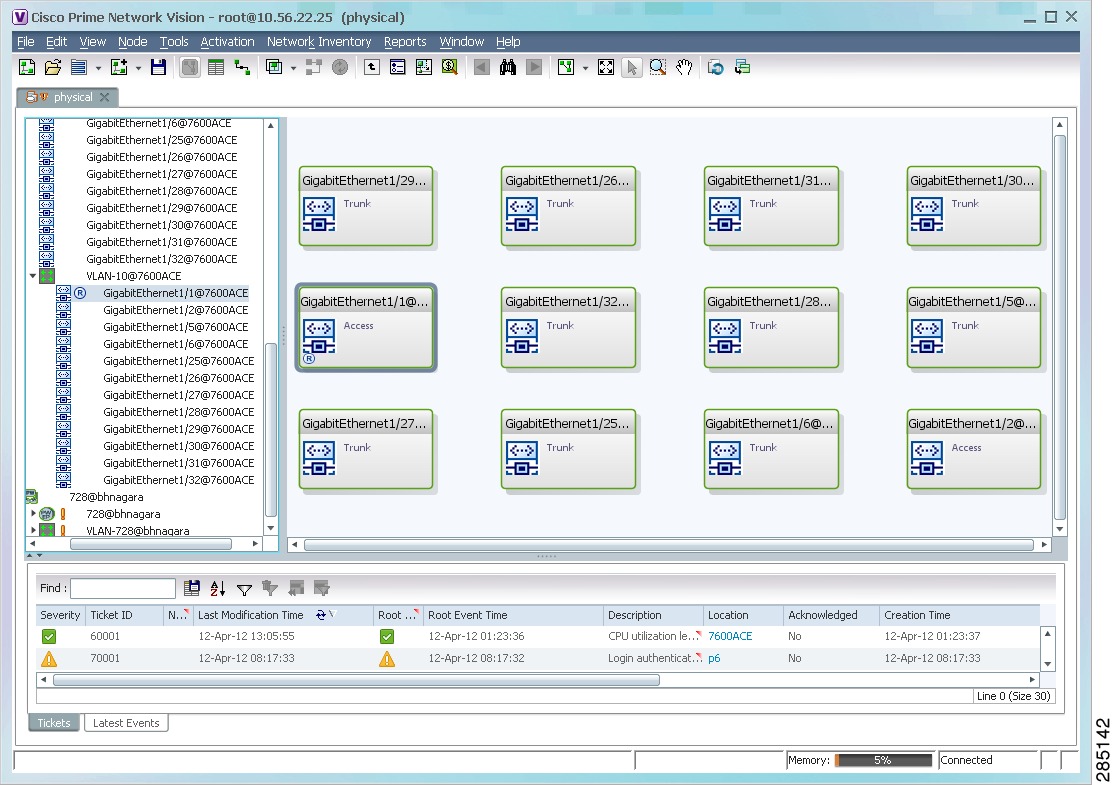Open the dropdown arrow beside the blue list icon
1114x785 pixels.
[x=98, y=68]
